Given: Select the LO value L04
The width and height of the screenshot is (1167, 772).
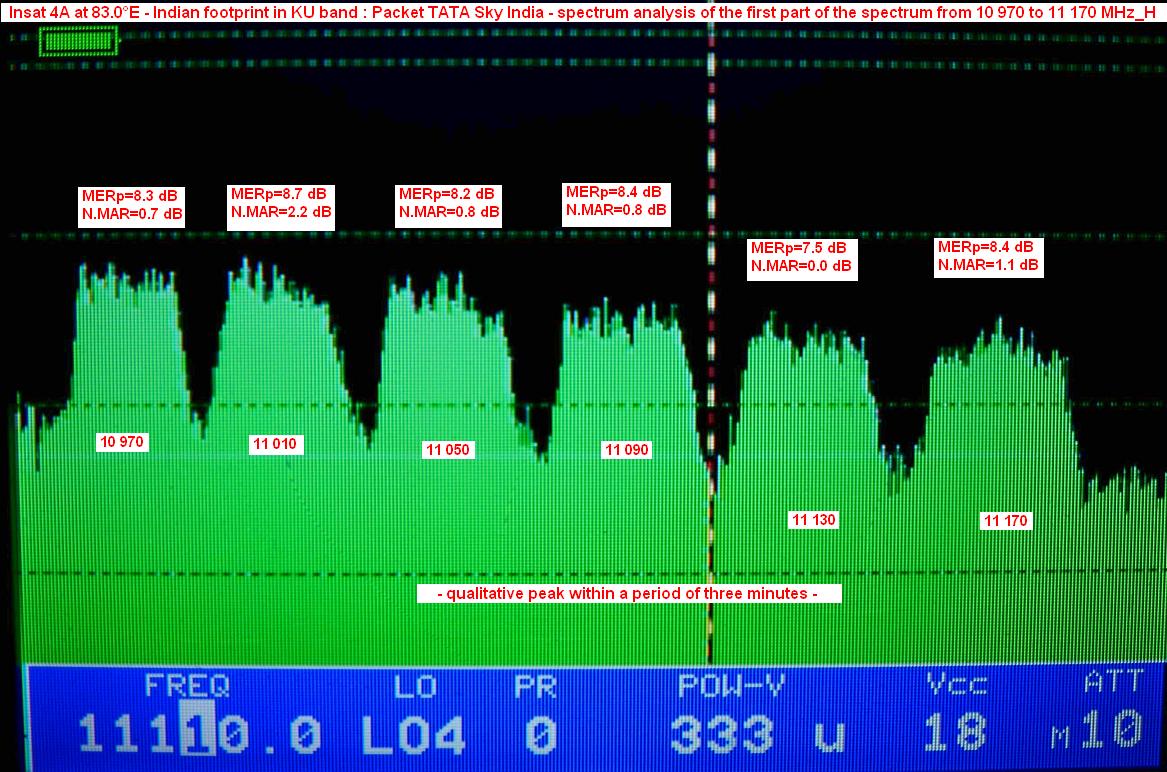Looking at the screenshot, I should tap(413, 736).
